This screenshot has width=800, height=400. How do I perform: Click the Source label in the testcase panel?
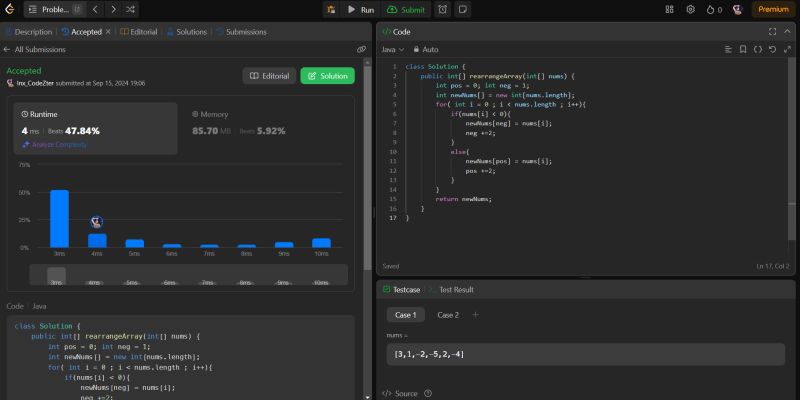406,393
